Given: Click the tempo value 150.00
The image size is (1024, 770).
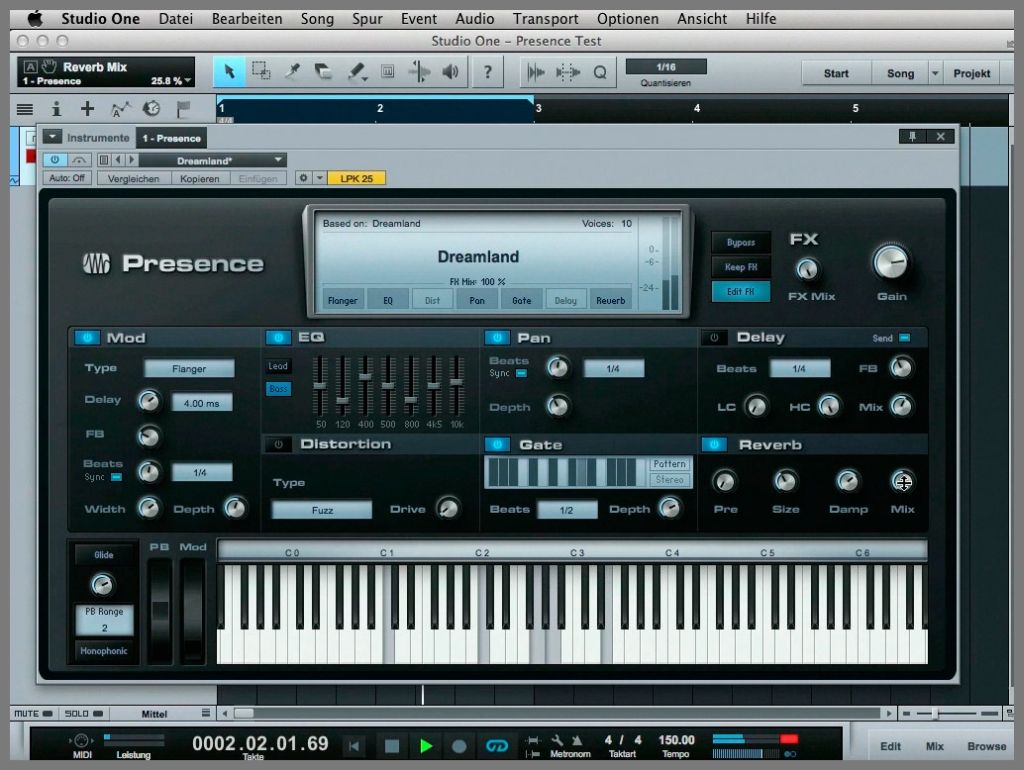Looking at the screenshot, I should [676, 740].
